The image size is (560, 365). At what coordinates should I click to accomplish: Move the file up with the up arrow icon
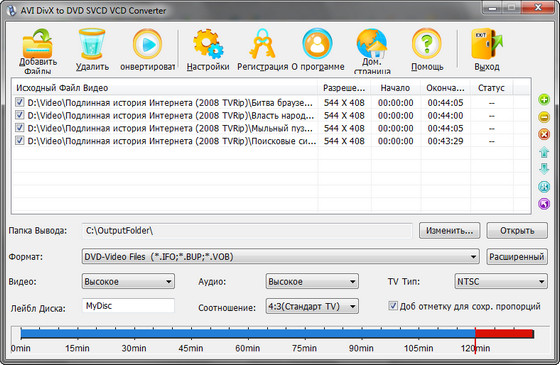pyautogui.click(x=544, y=152)
